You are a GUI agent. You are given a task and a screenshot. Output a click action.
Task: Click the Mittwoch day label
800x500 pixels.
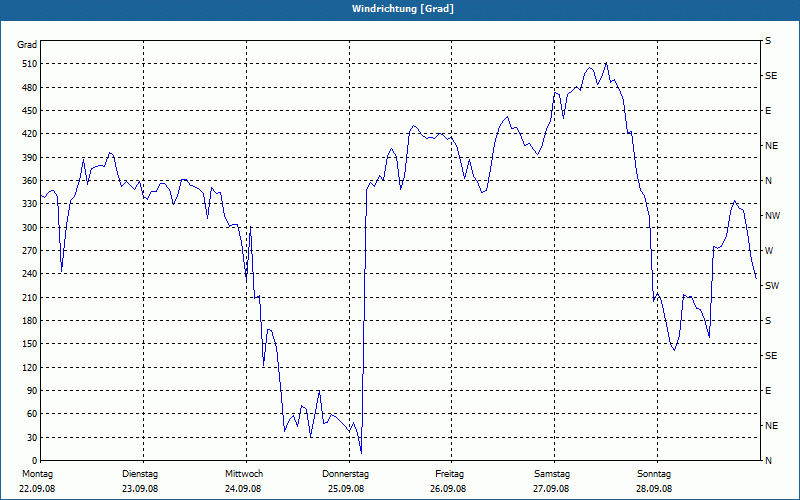click(x=244, y=474)
